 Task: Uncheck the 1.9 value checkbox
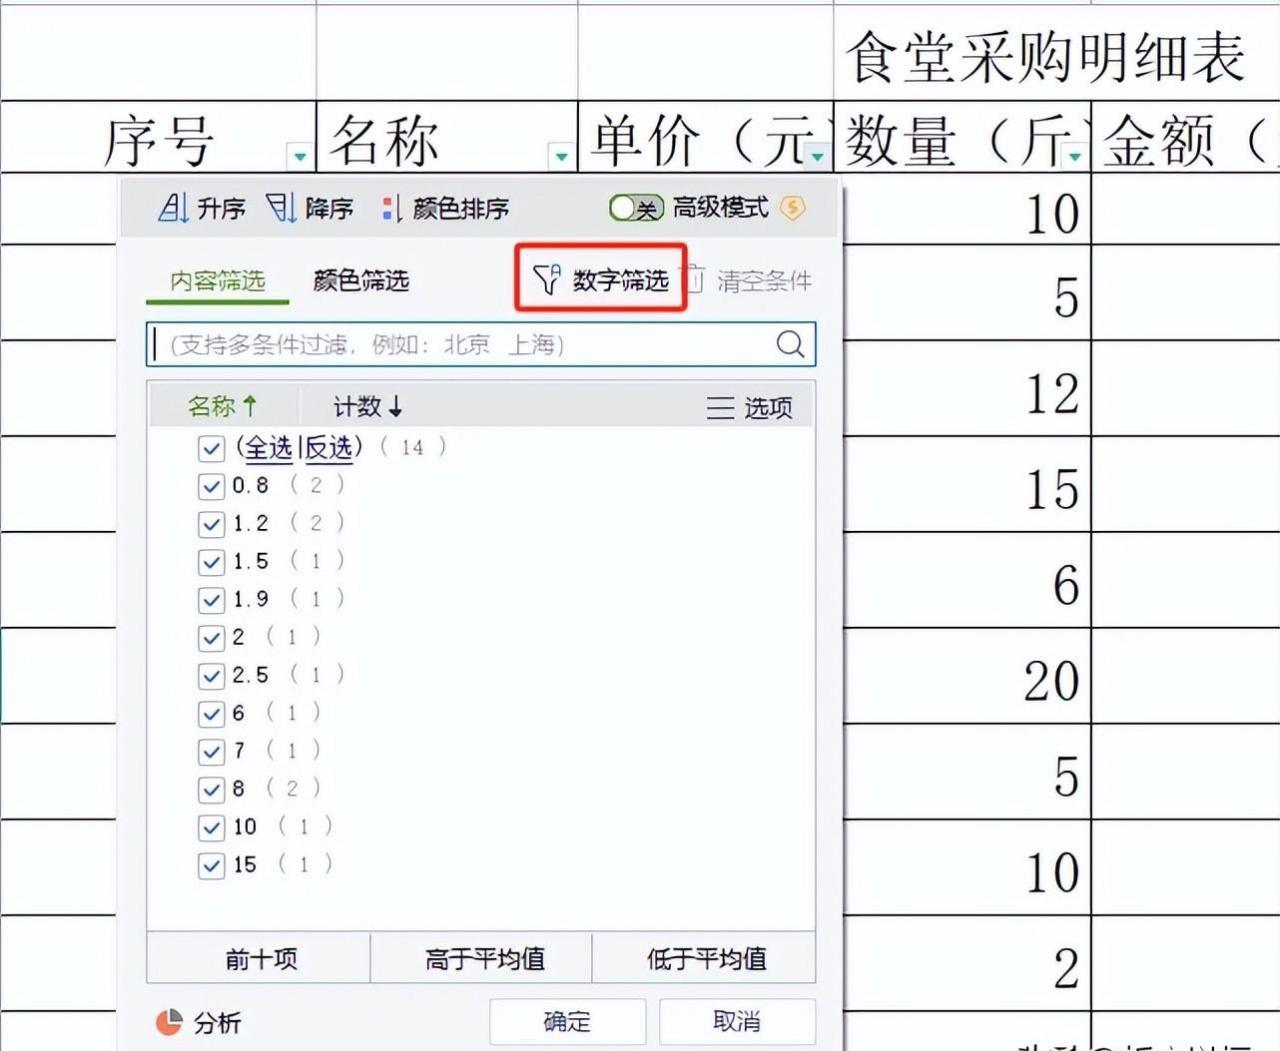point(211,600)
